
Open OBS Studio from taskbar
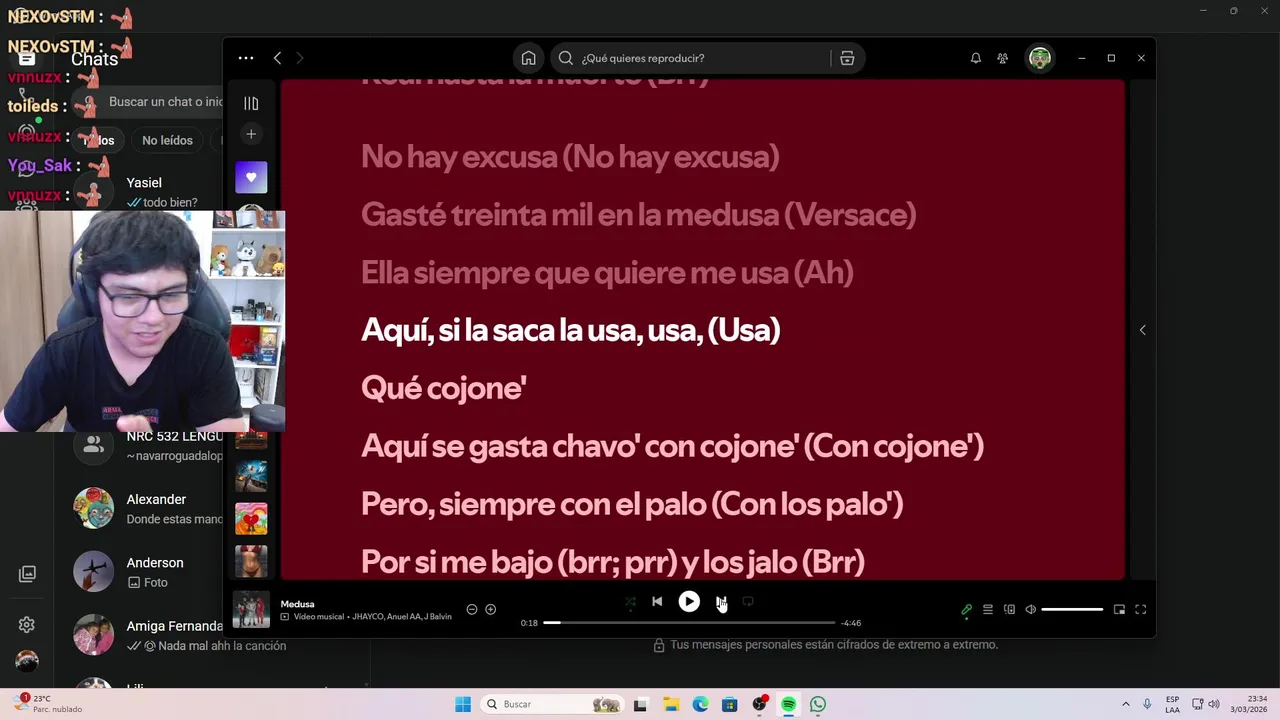pyautogui.click(x=760, y=704)
